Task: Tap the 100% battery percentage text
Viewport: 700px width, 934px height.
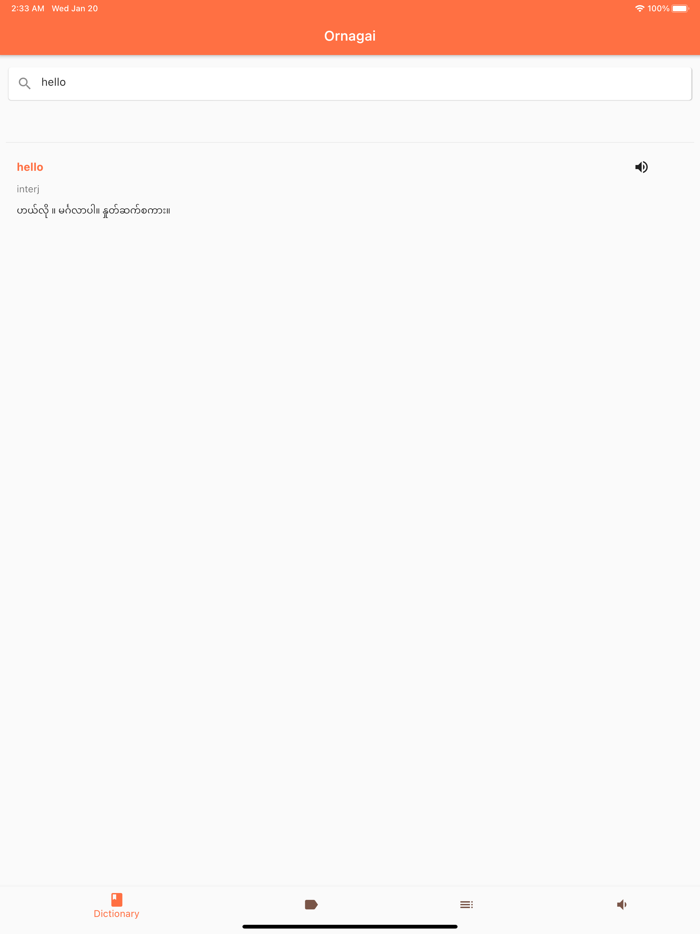Action: coord(658,8)
